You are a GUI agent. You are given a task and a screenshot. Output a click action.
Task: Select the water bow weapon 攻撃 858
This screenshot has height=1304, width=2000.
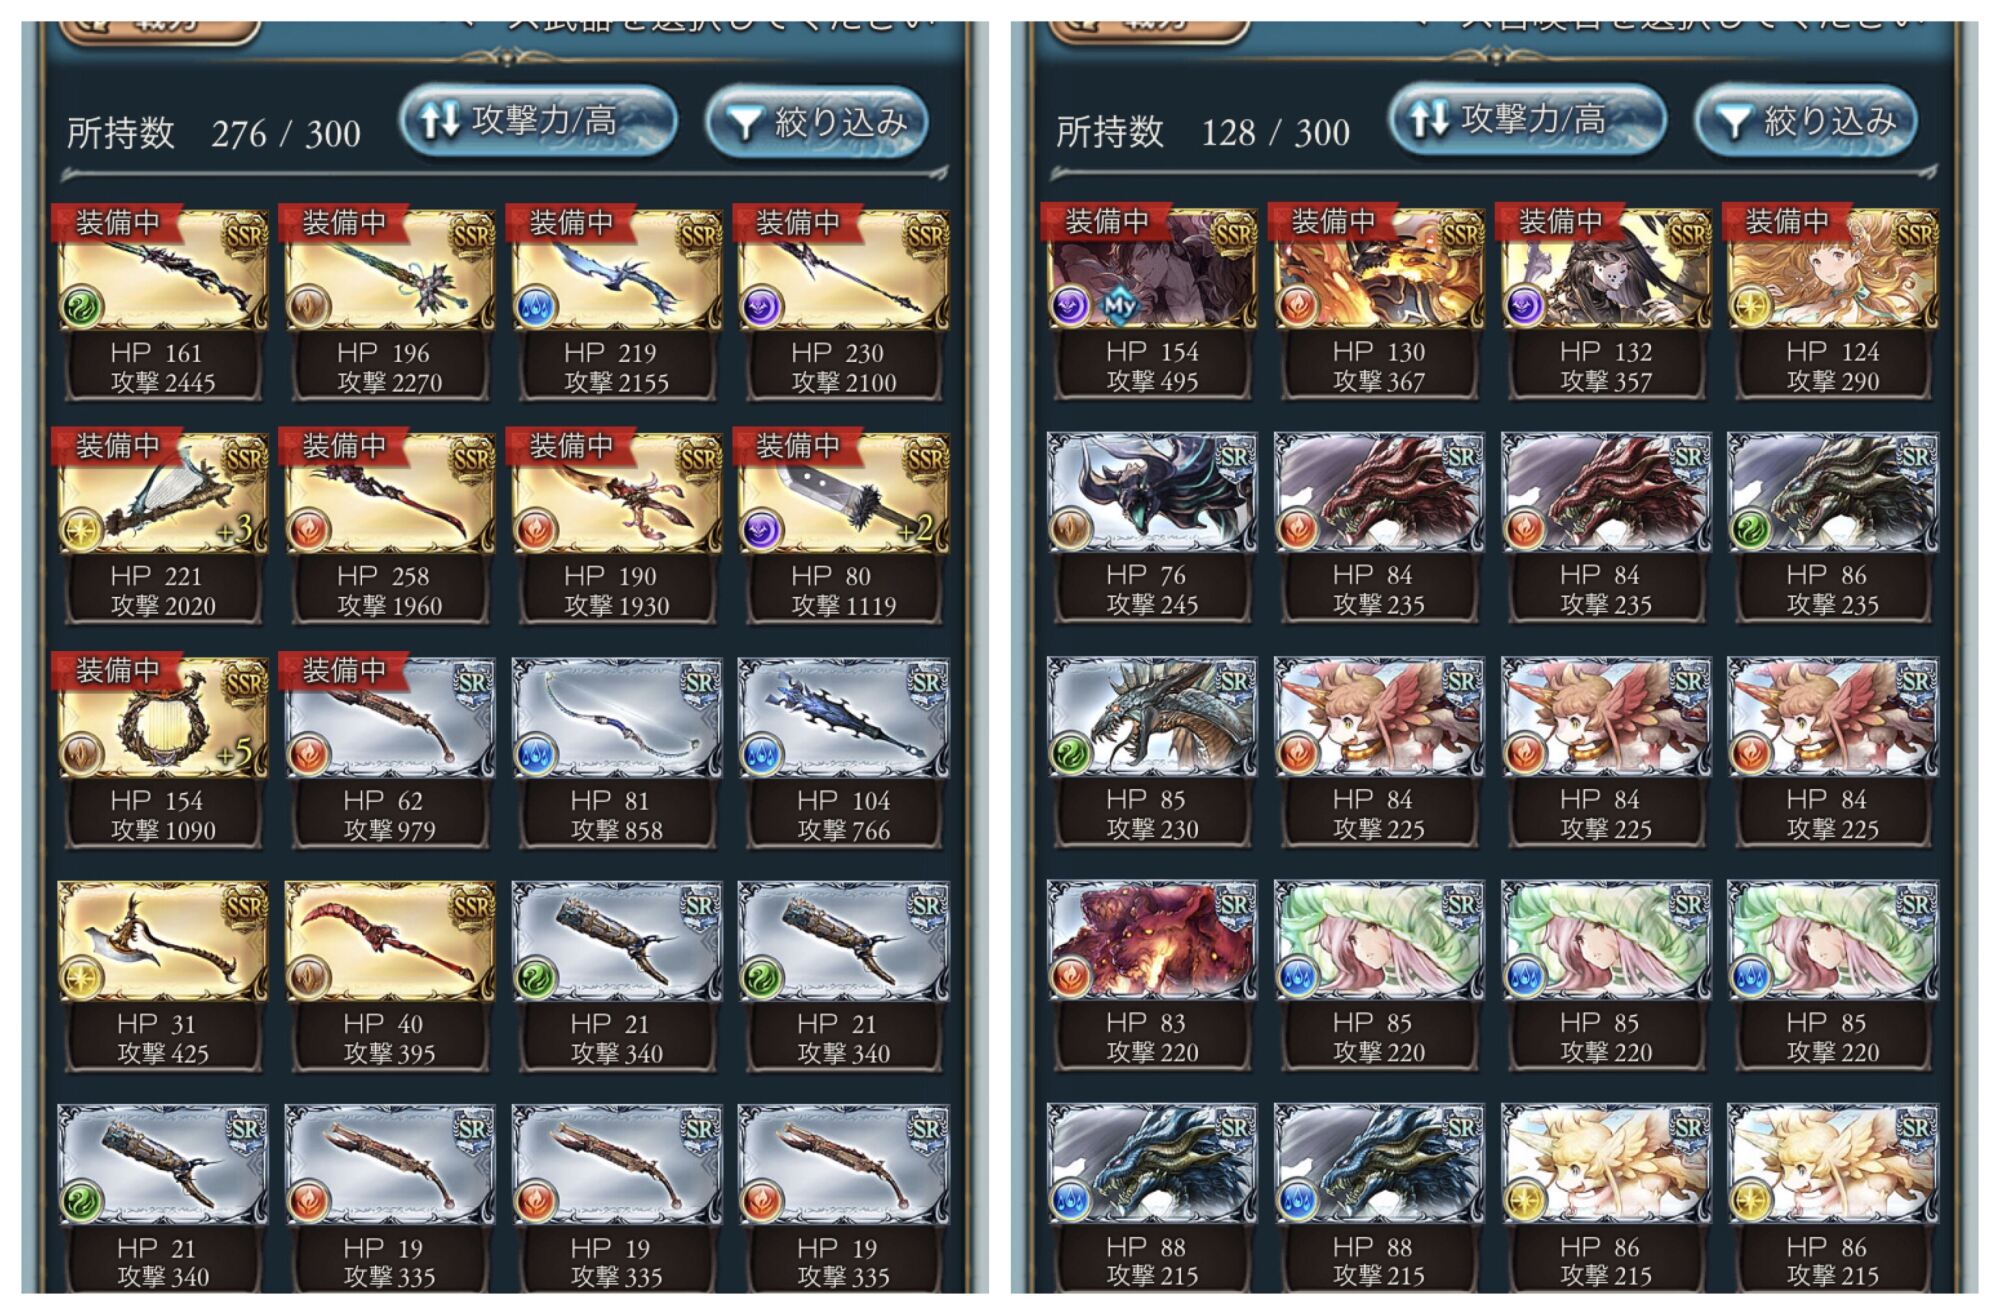tap(617, 751)
